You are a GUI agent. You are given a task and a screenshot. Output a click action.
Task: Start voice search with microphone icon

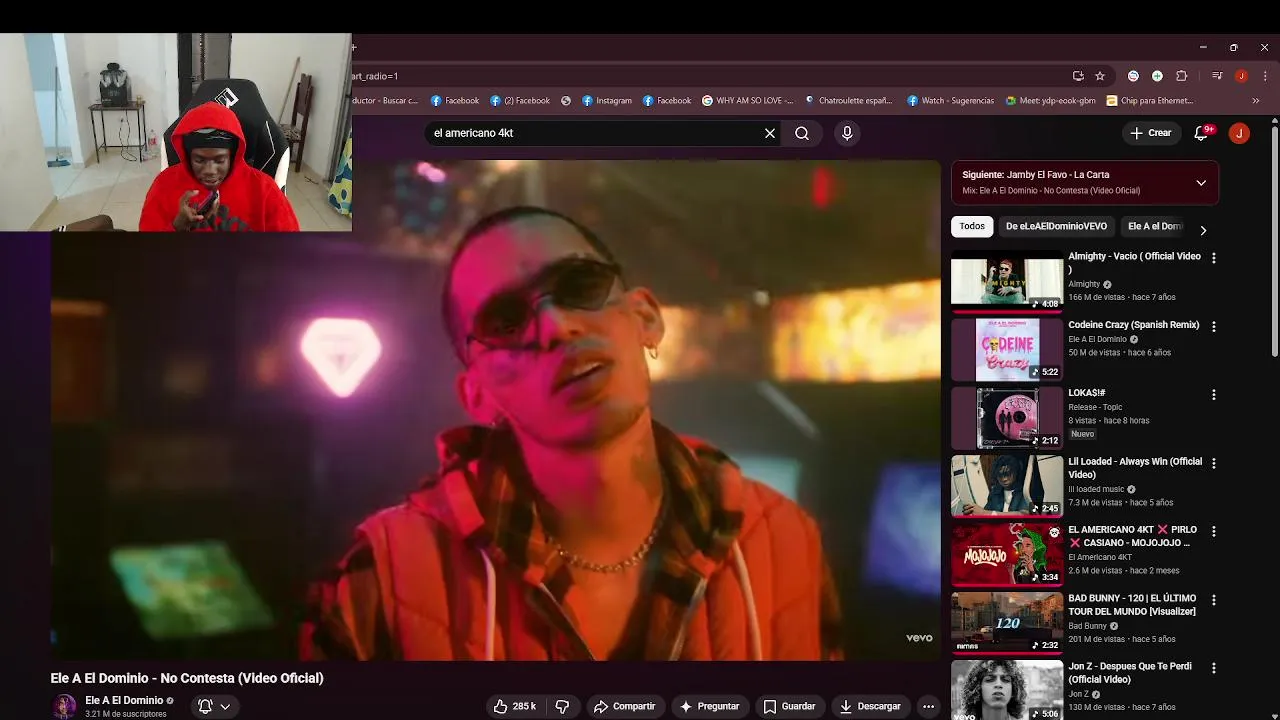pyautogui.click(x=847, y=133)
